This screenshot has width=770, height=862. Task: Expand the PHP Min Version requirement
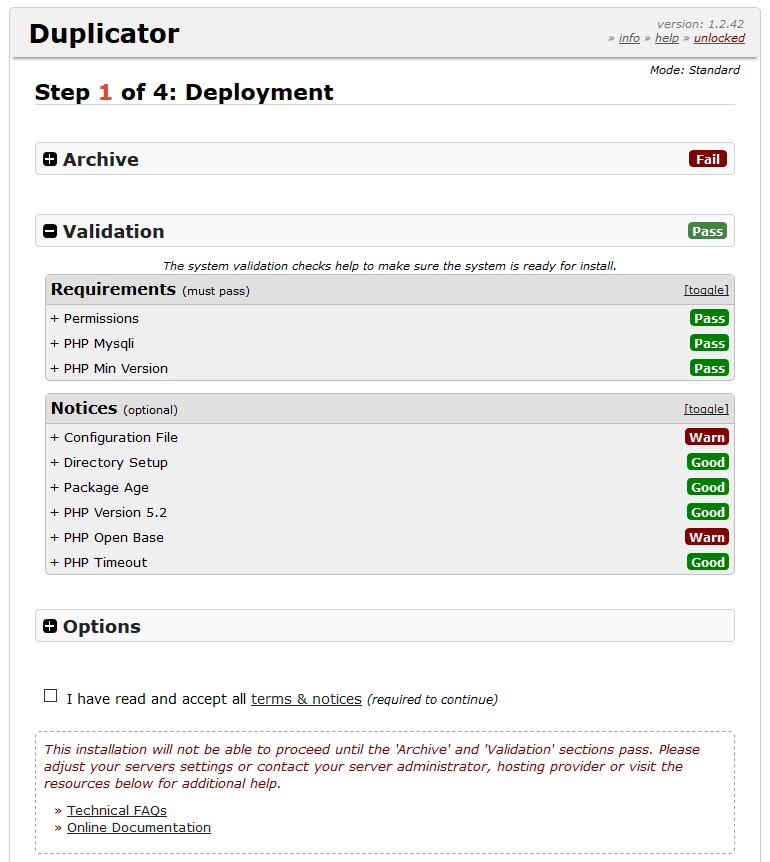click(x=109, y=368)
